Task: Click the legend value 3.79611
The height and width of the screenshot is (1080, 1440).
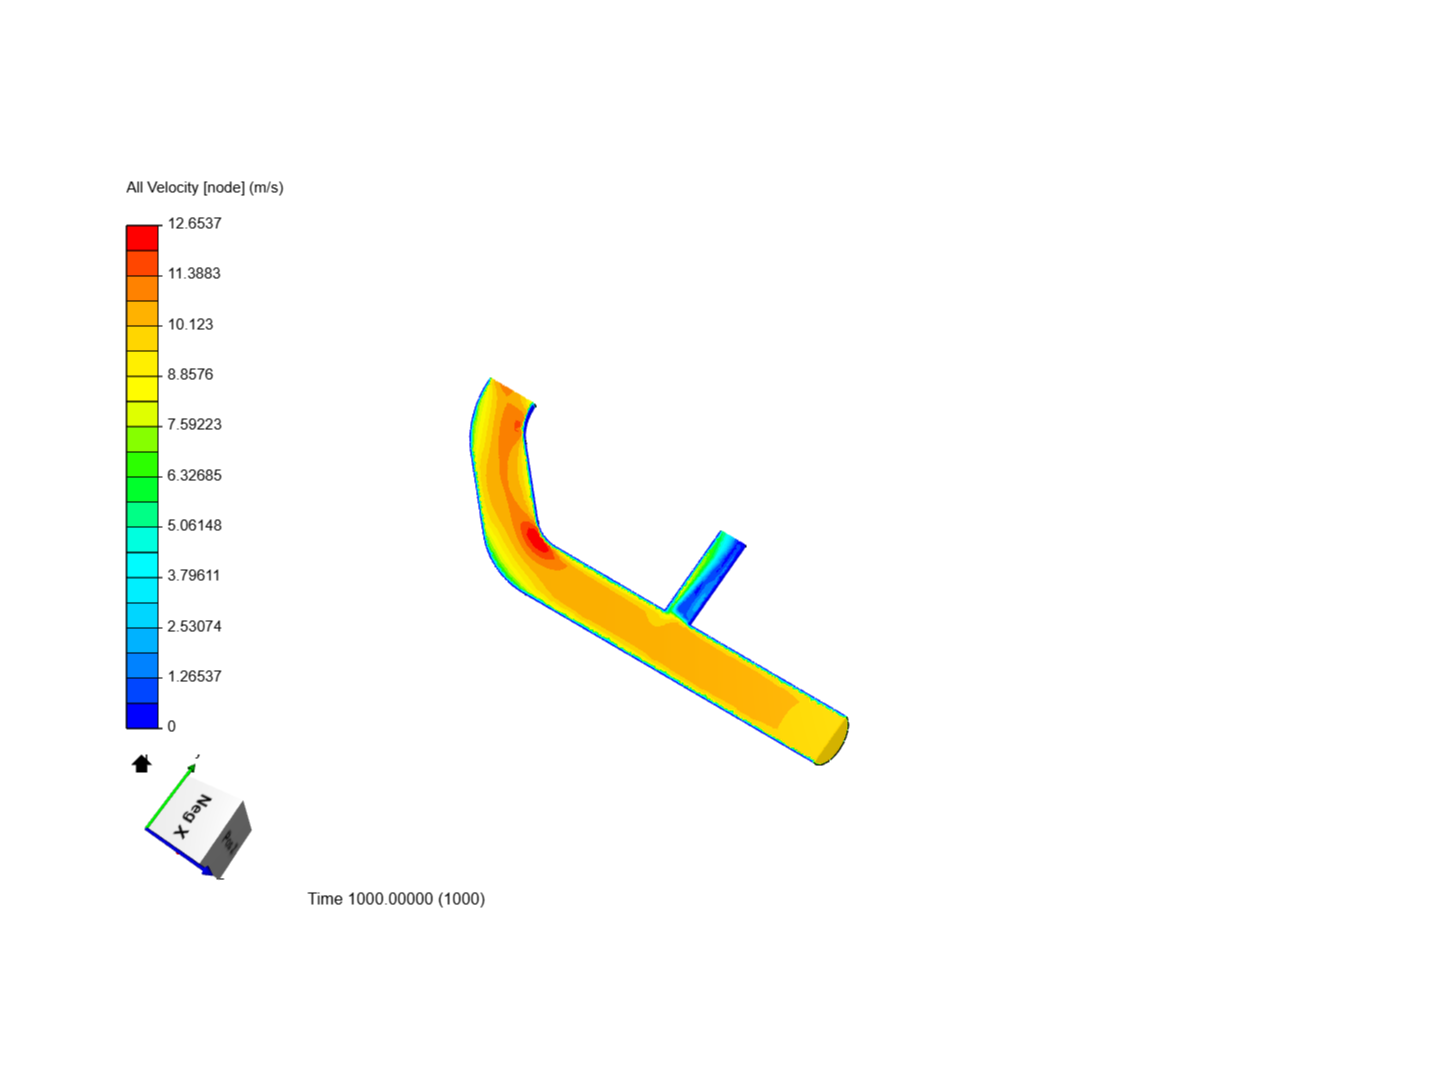Action: click(x=193, y=575)
